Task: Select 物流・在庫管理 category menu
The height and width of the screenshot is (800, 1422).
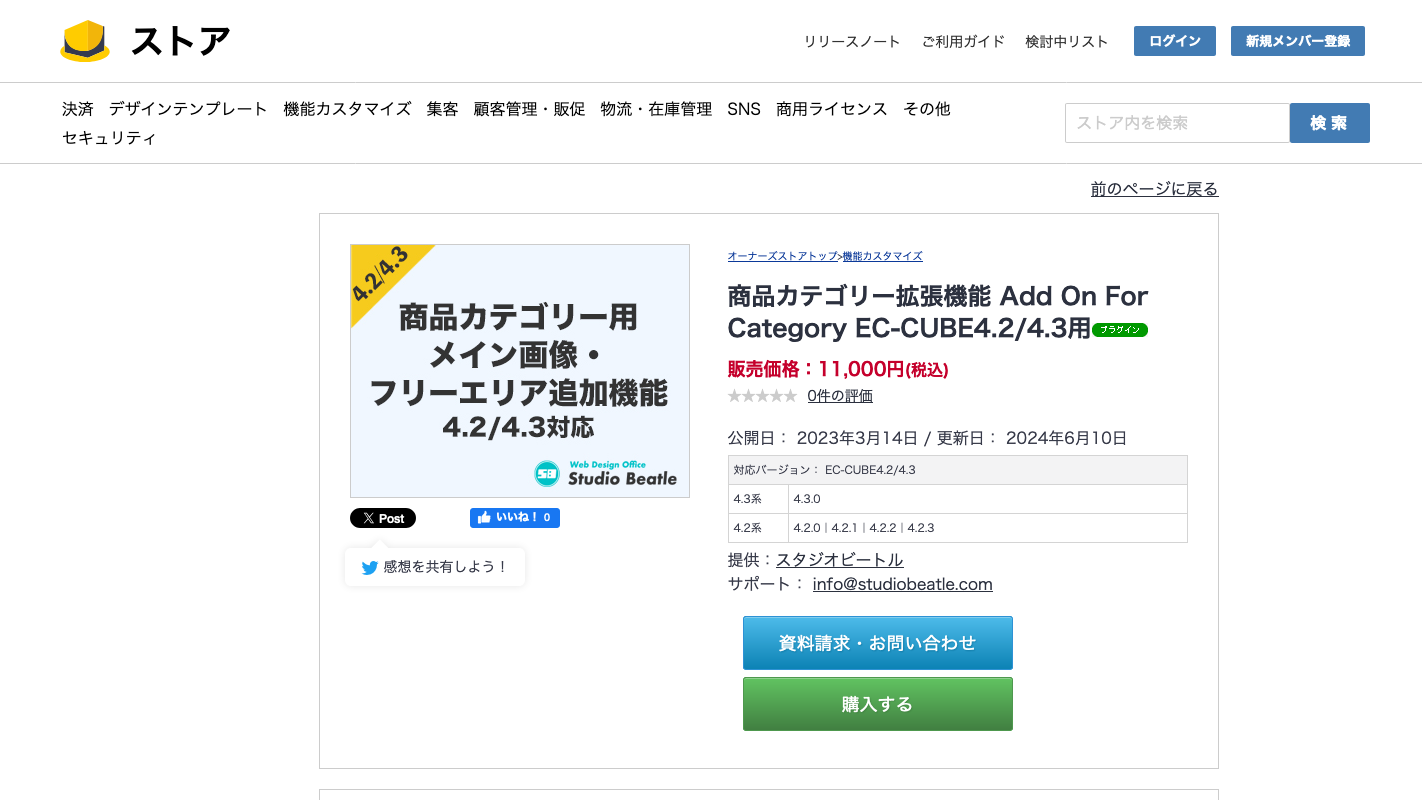Action: click(x=656, y=109)
